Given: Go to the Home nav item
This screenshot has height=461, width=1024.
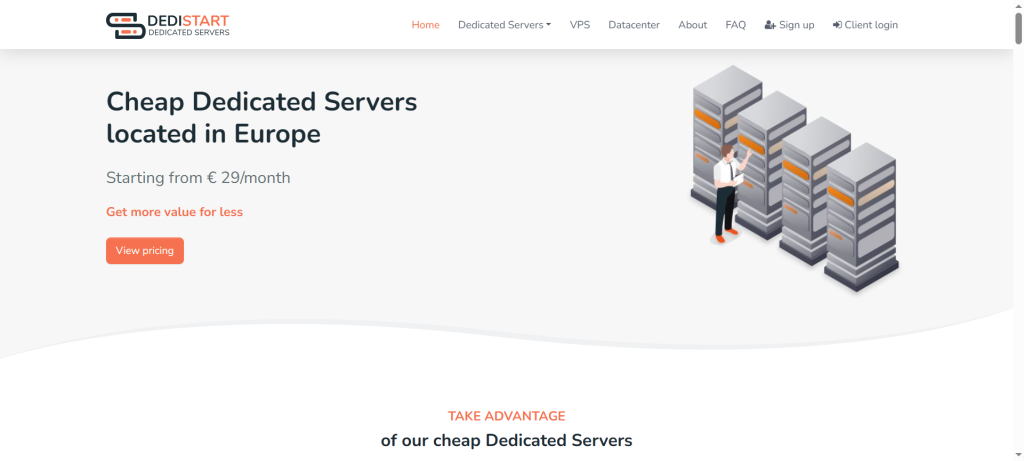Looking at the screenshot, I should click(425, 25).
